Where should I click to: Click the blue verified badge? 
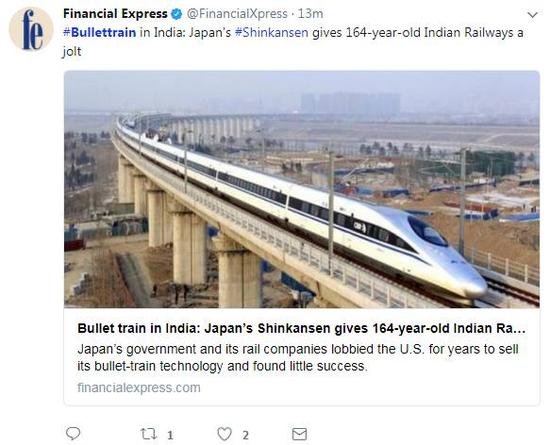coord(176,14)
